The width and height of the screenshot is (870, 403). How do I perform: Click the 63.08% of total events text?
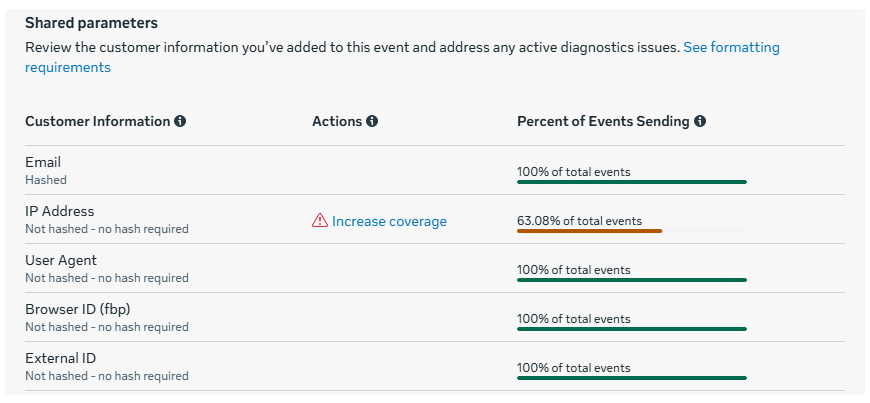(579, 220)
